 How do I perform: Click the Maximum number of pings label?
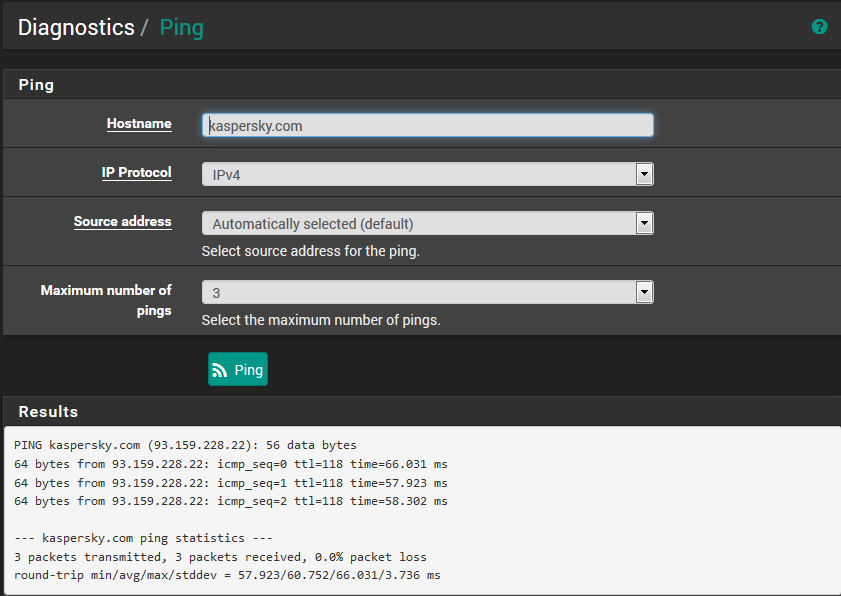point(106,300)
